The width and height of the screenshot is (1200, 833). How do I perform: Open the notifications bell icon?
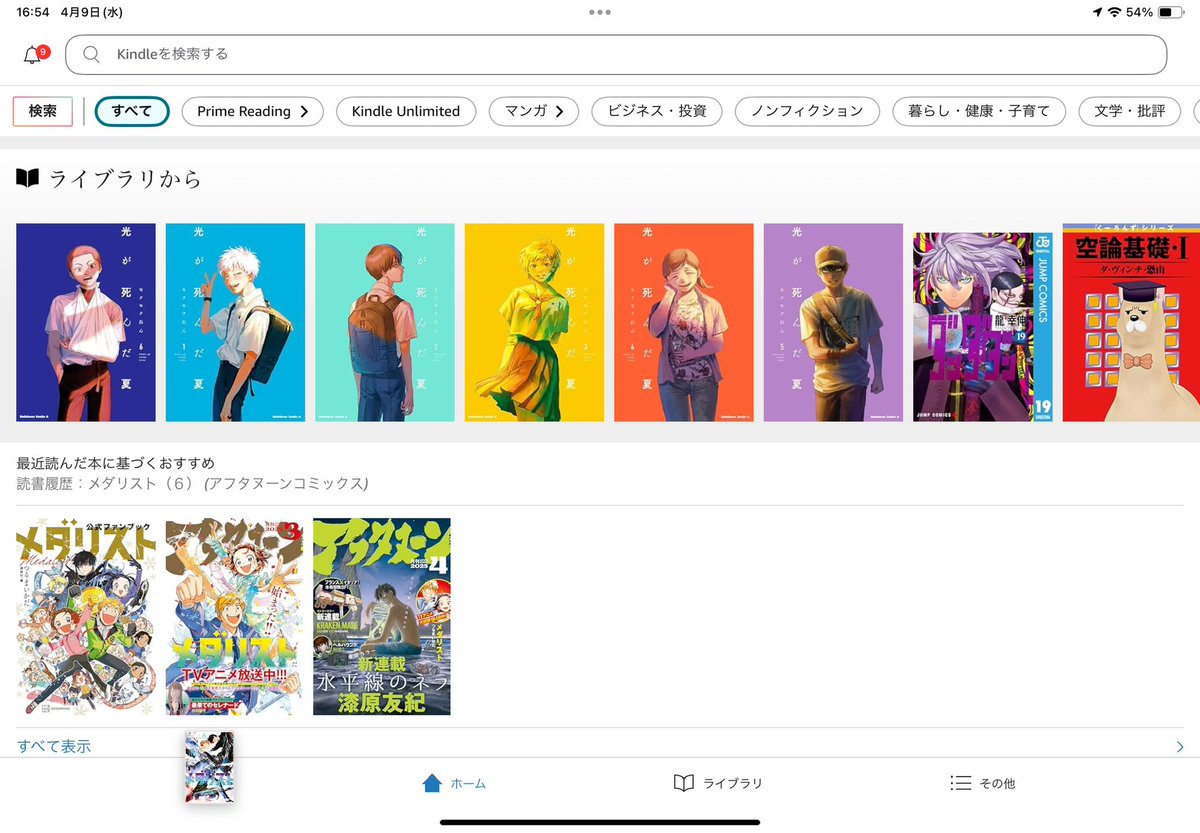point(34,54)
